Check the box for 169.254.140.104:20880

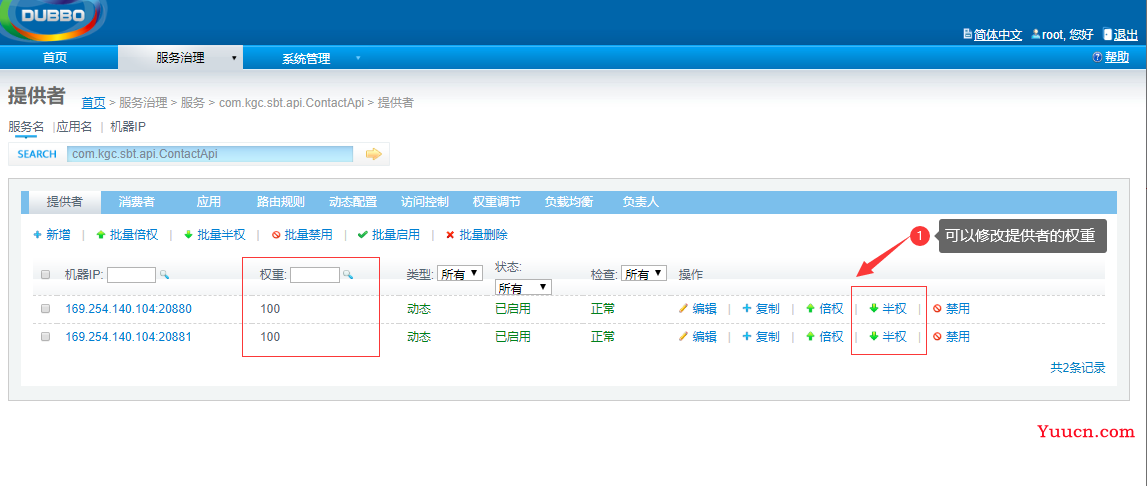[45, 309]
